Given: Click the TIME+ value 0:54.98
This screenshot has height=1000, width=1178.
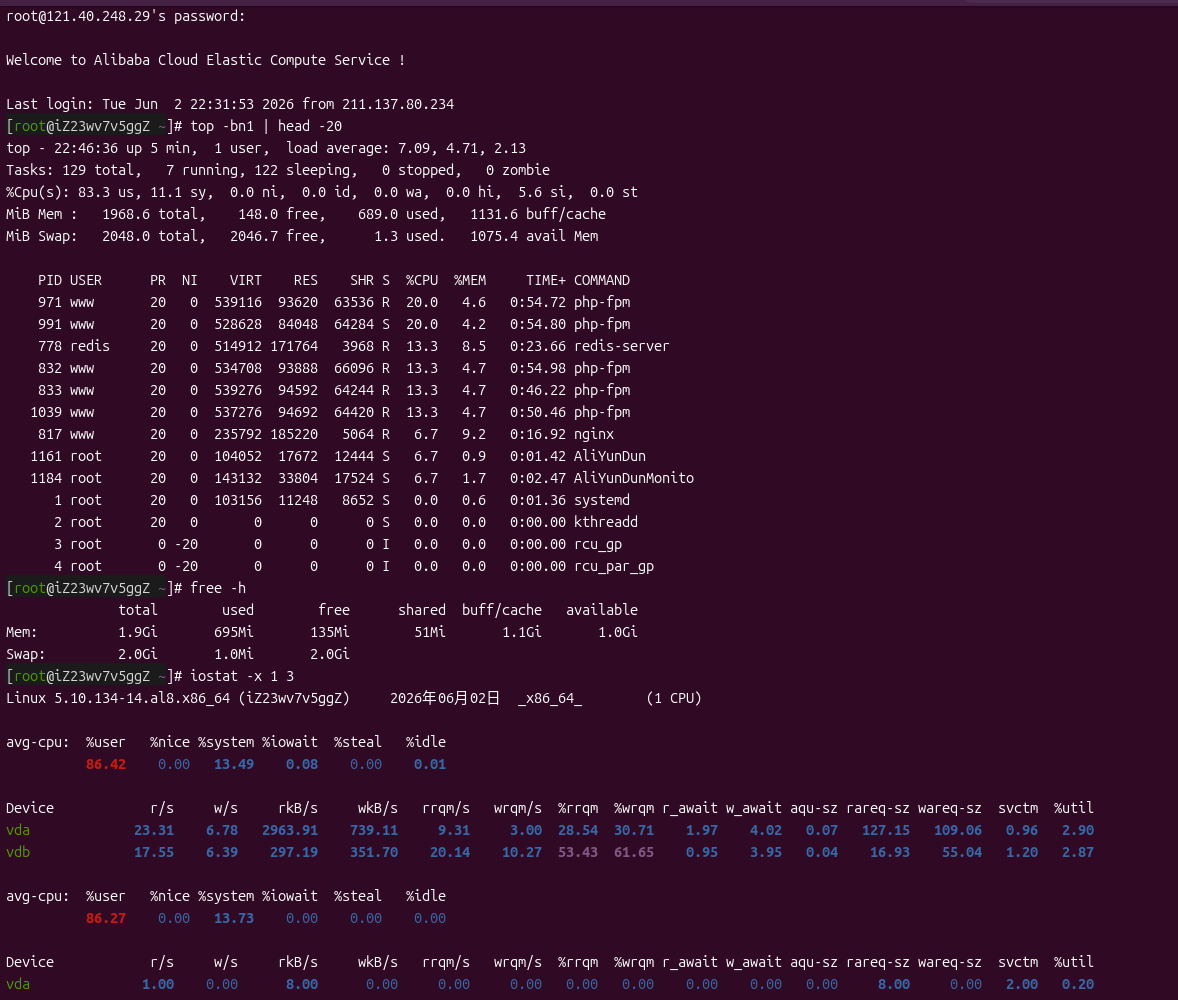Looking at the screenshot, I should click(x=538, y=368).
